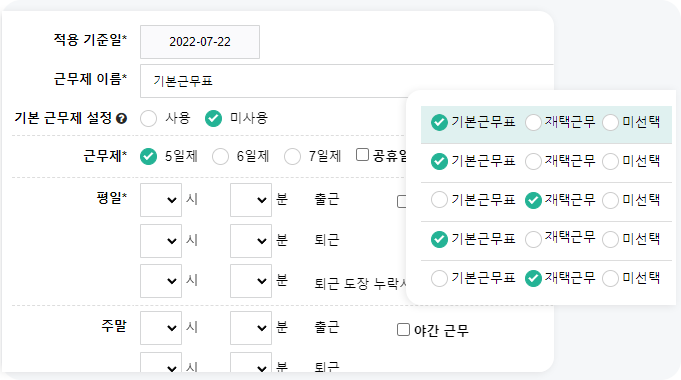Image resolution: width=681 pixels, height=380 pixels.
Task: Click the help icon beside 기본 근무제 설정
Action: point(122,118)
